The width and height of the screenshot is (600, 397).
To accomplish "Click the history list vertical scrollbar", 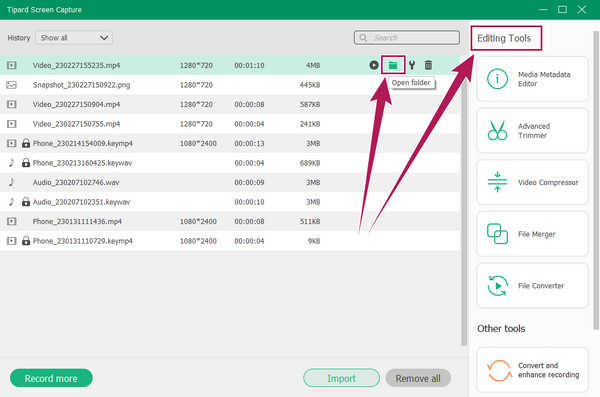I will point(464,201).
